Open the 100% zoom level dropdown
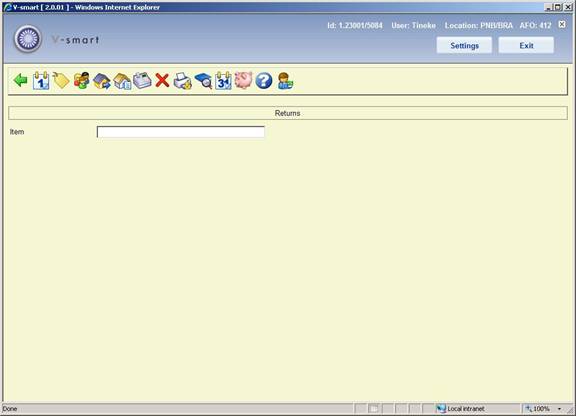 point(544,409)
